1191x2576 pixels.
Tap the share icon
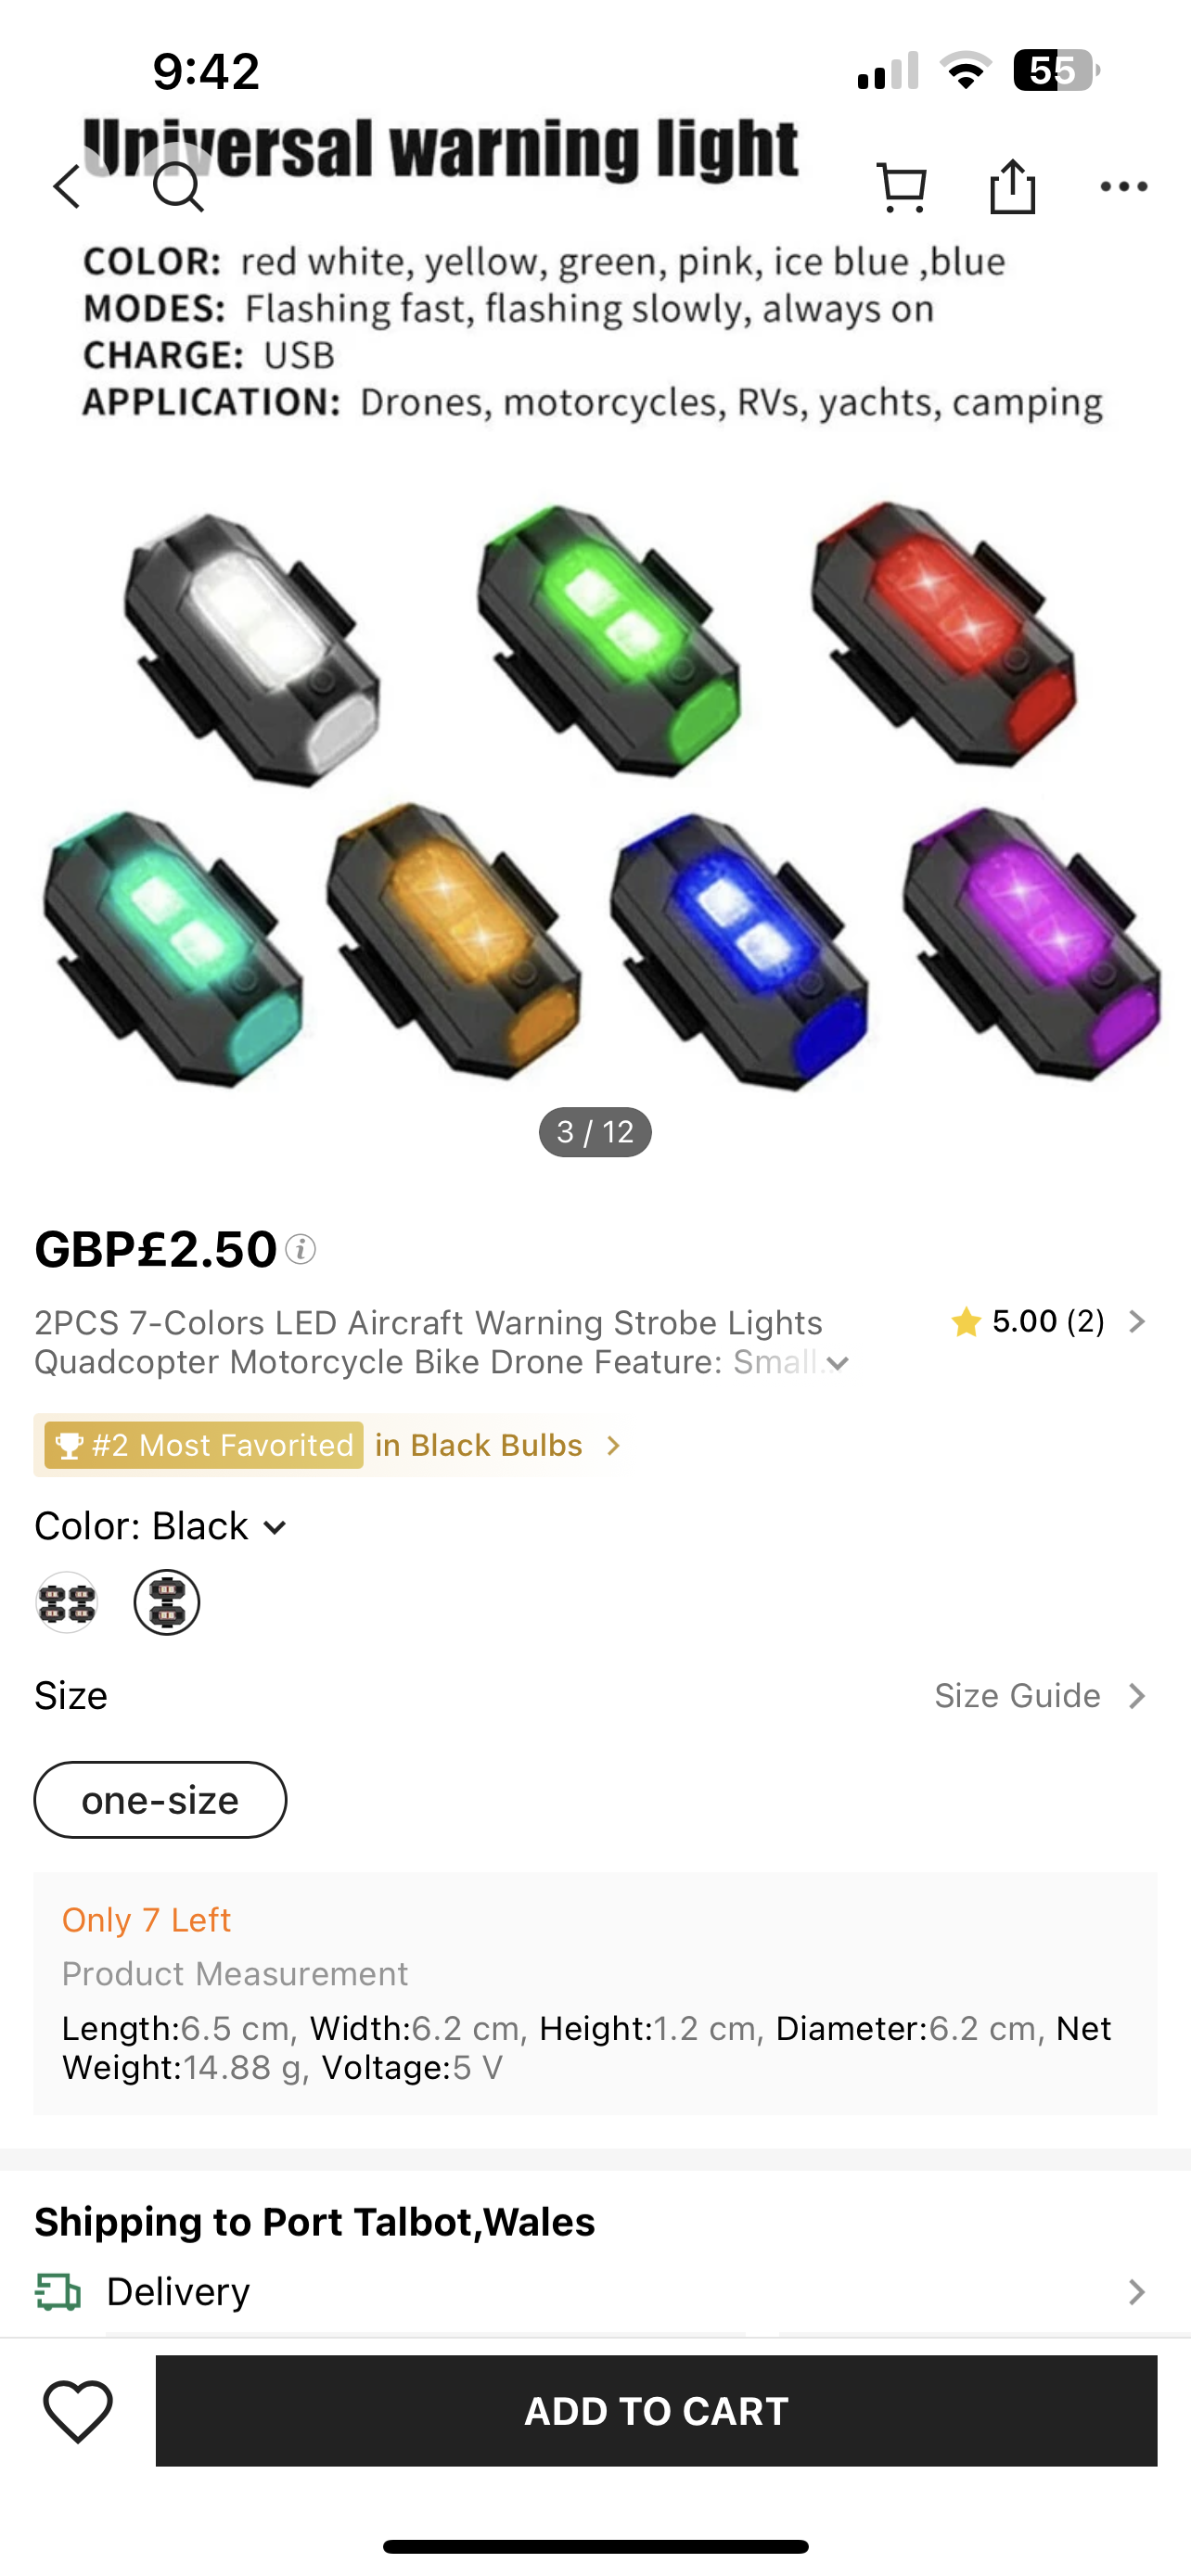[x=1012, y=186]
